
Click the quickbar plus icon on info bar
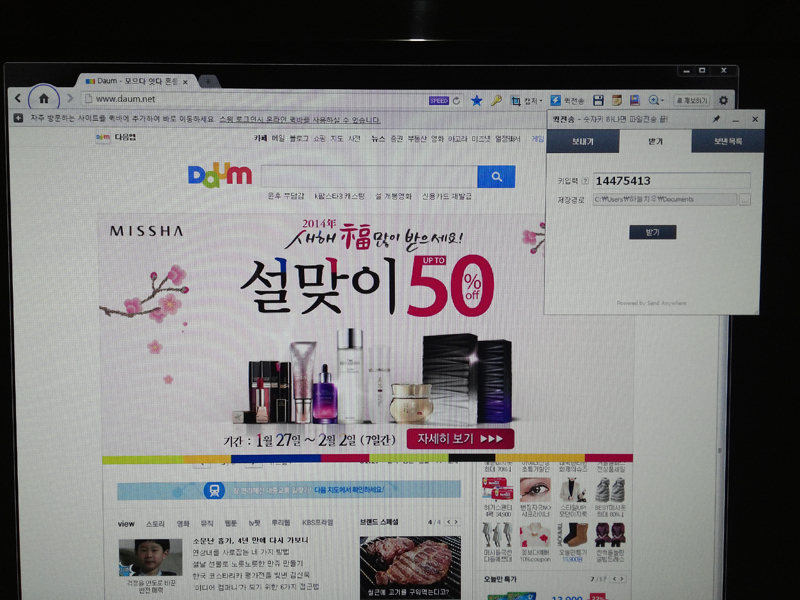tap(18, 118)
